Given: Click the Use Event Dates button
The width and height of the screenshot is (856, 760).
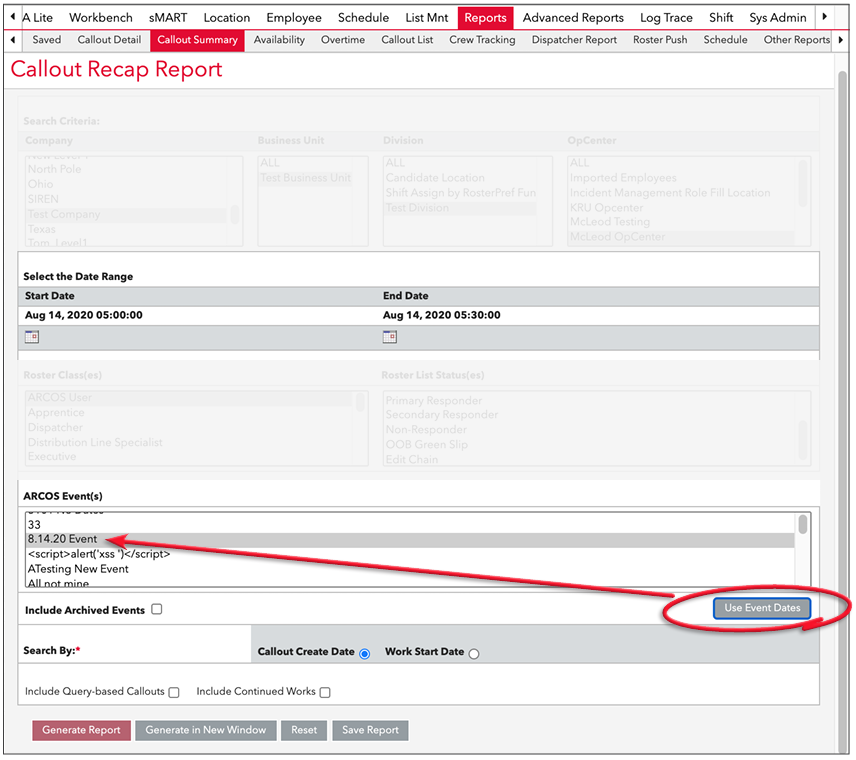Looking at the screenshot, I should (x=762, y=608).
